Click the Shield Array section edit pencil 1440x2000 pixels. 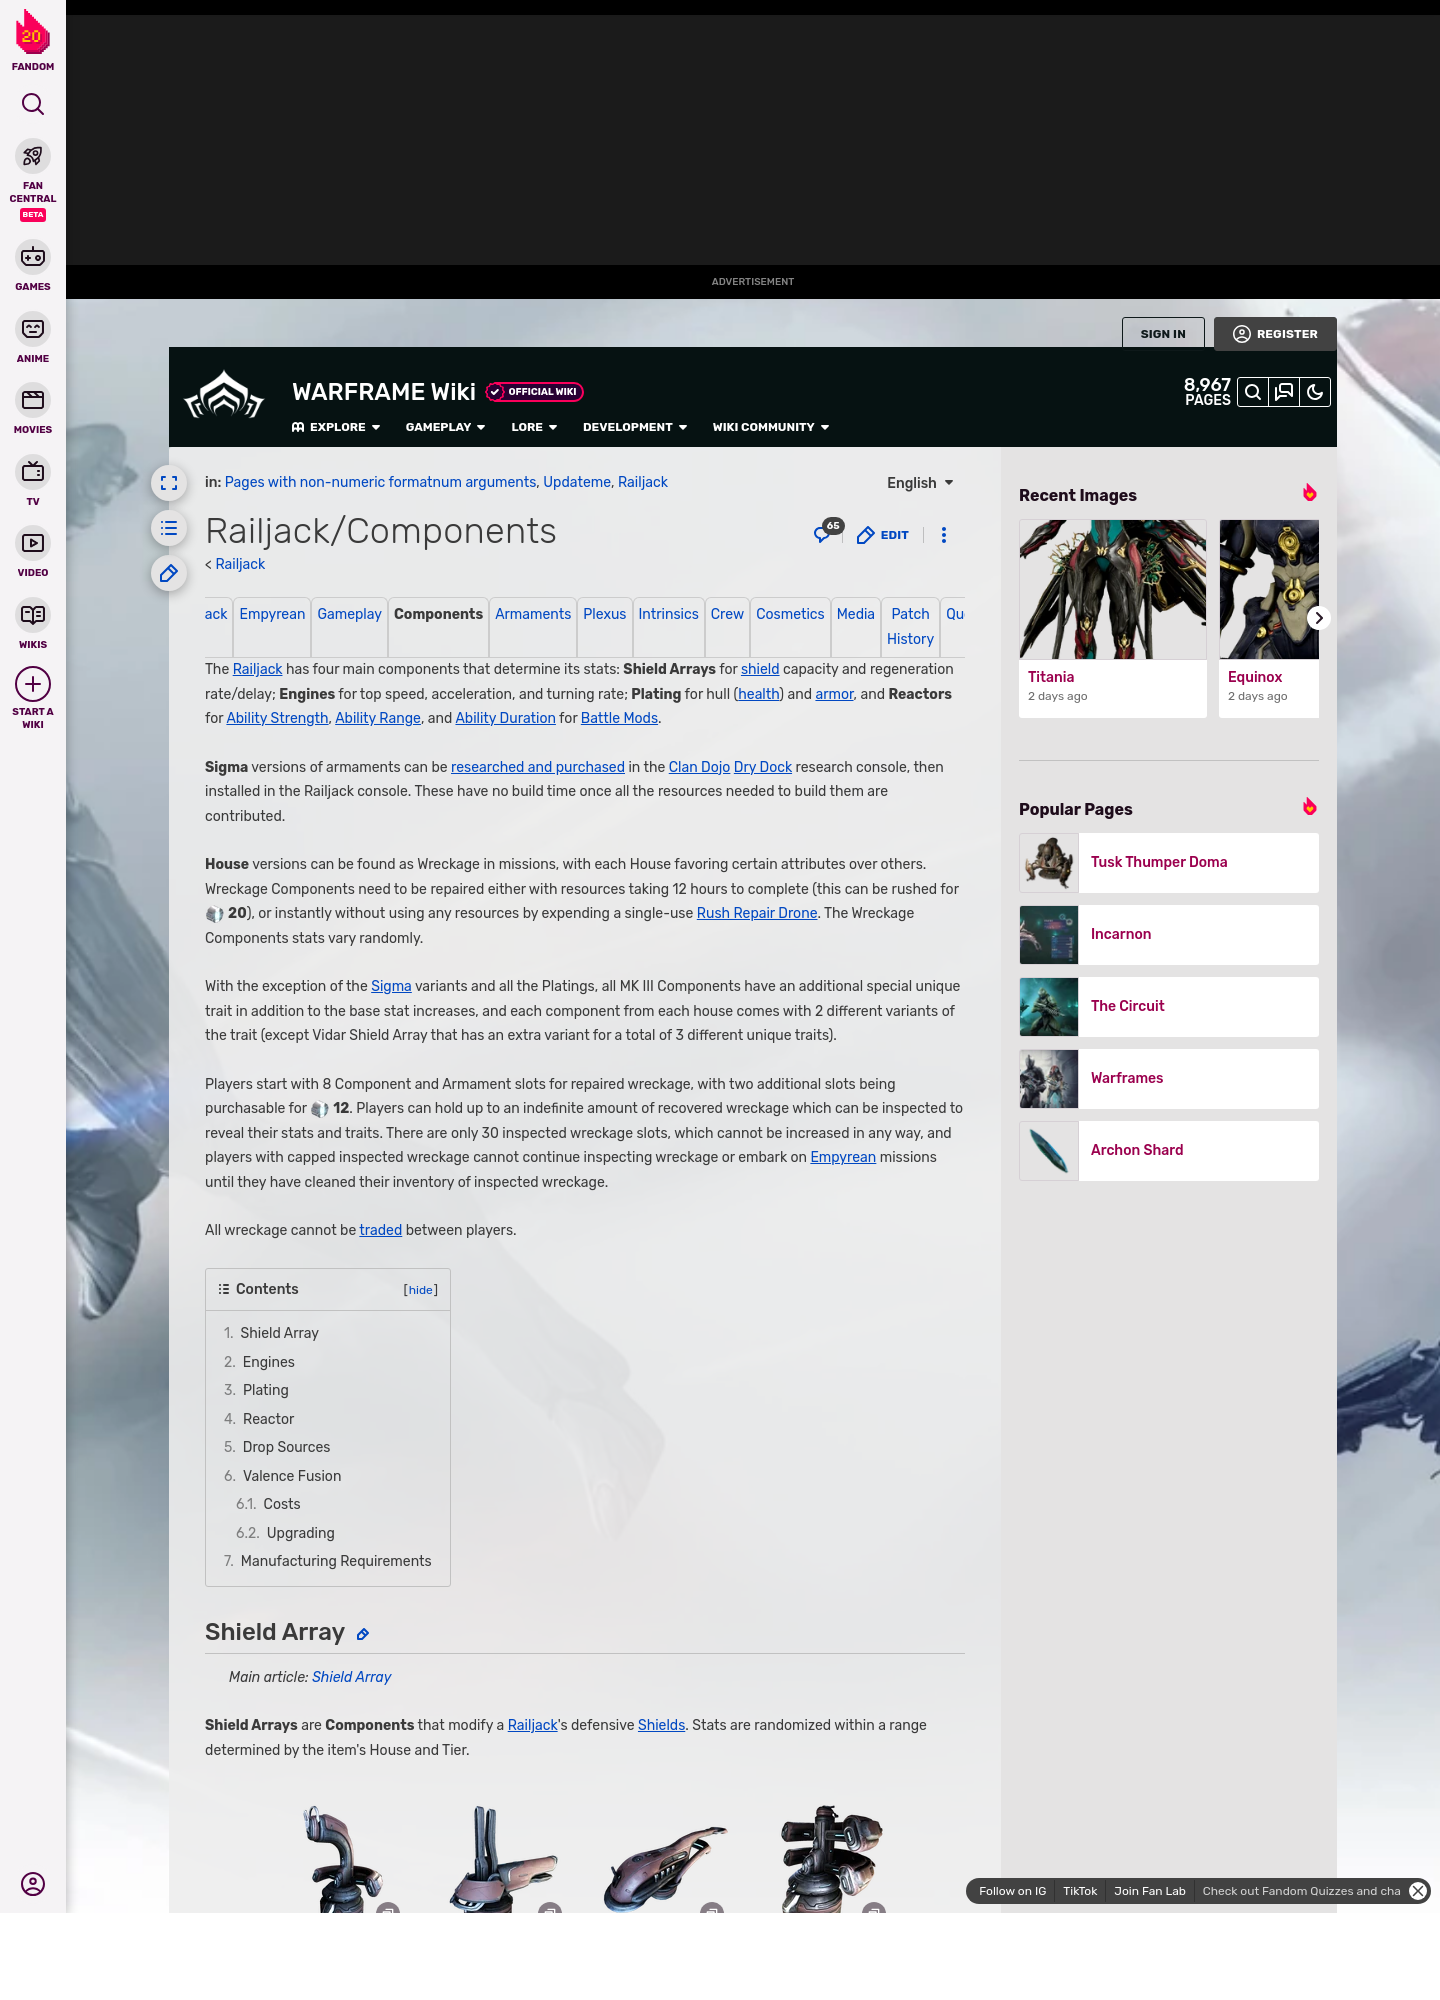click(363, 1634)
